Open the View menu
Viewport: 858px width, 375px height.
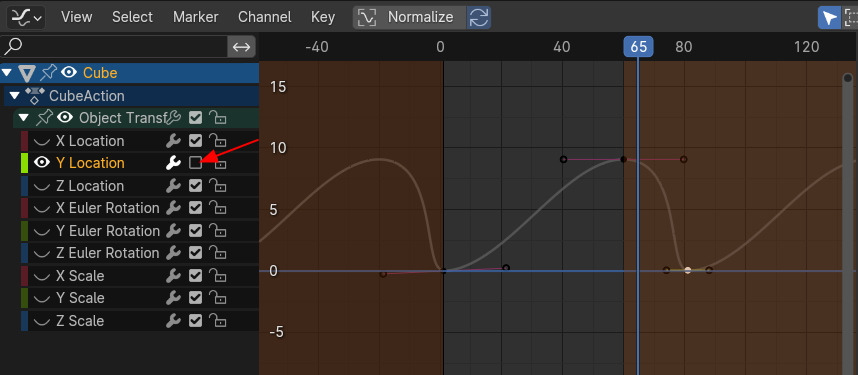[x=77, y=17]
